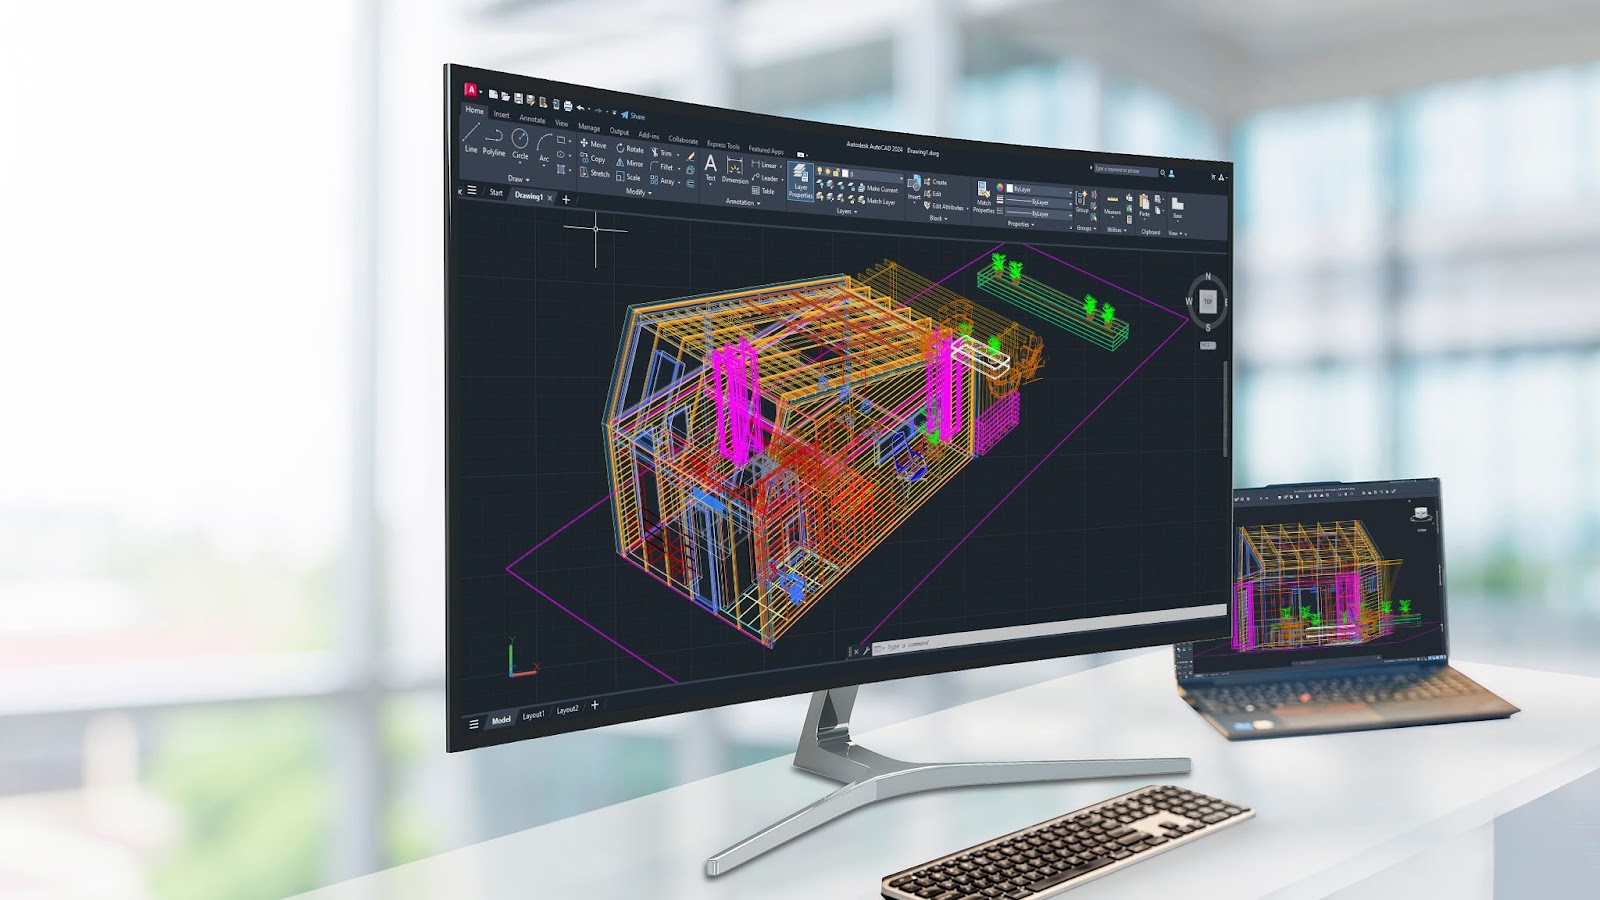Open the Layer Properties manager
This screenshot has height=900, width=1600.
coord(801,180)
